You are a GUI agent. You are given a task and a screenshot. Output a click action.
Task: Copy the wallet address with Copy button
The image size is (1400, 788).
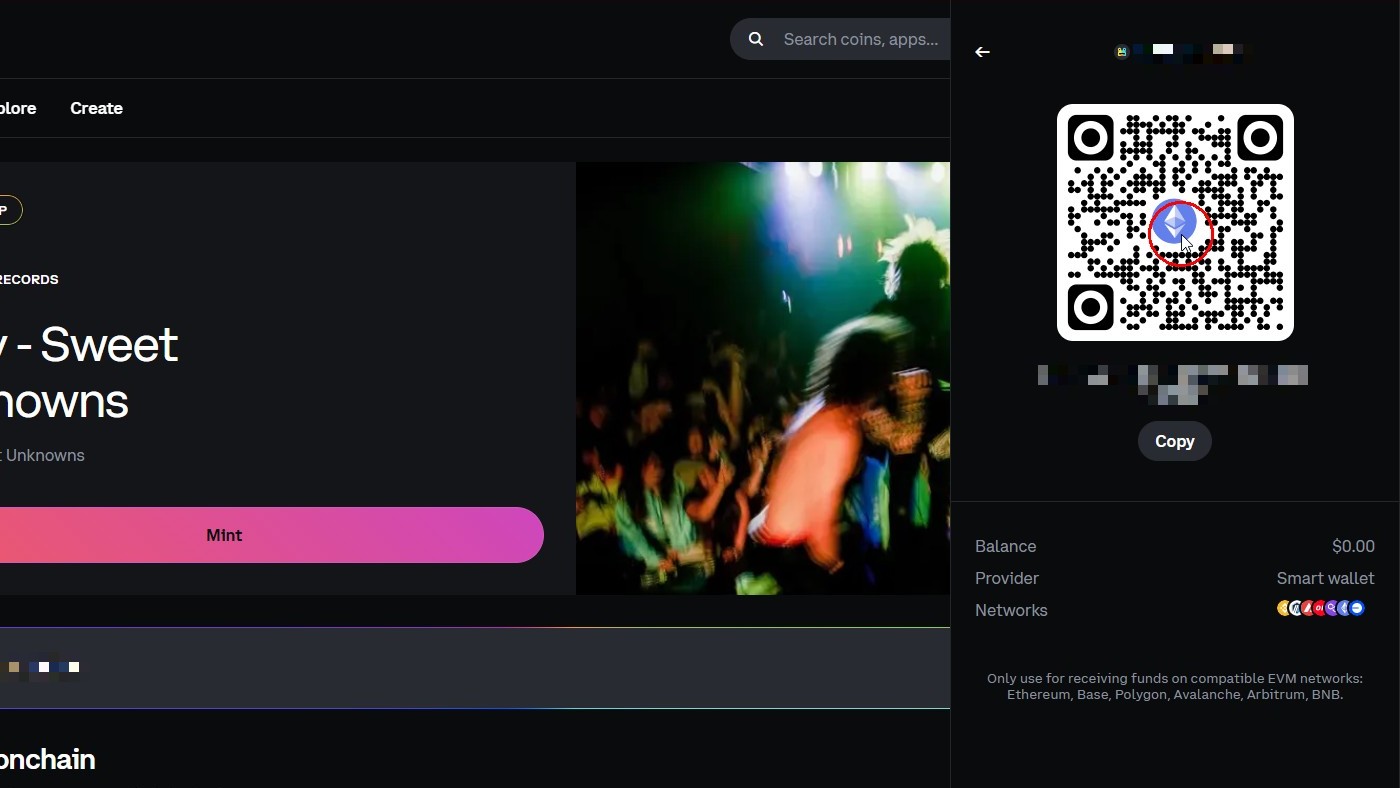point(1175,441)
